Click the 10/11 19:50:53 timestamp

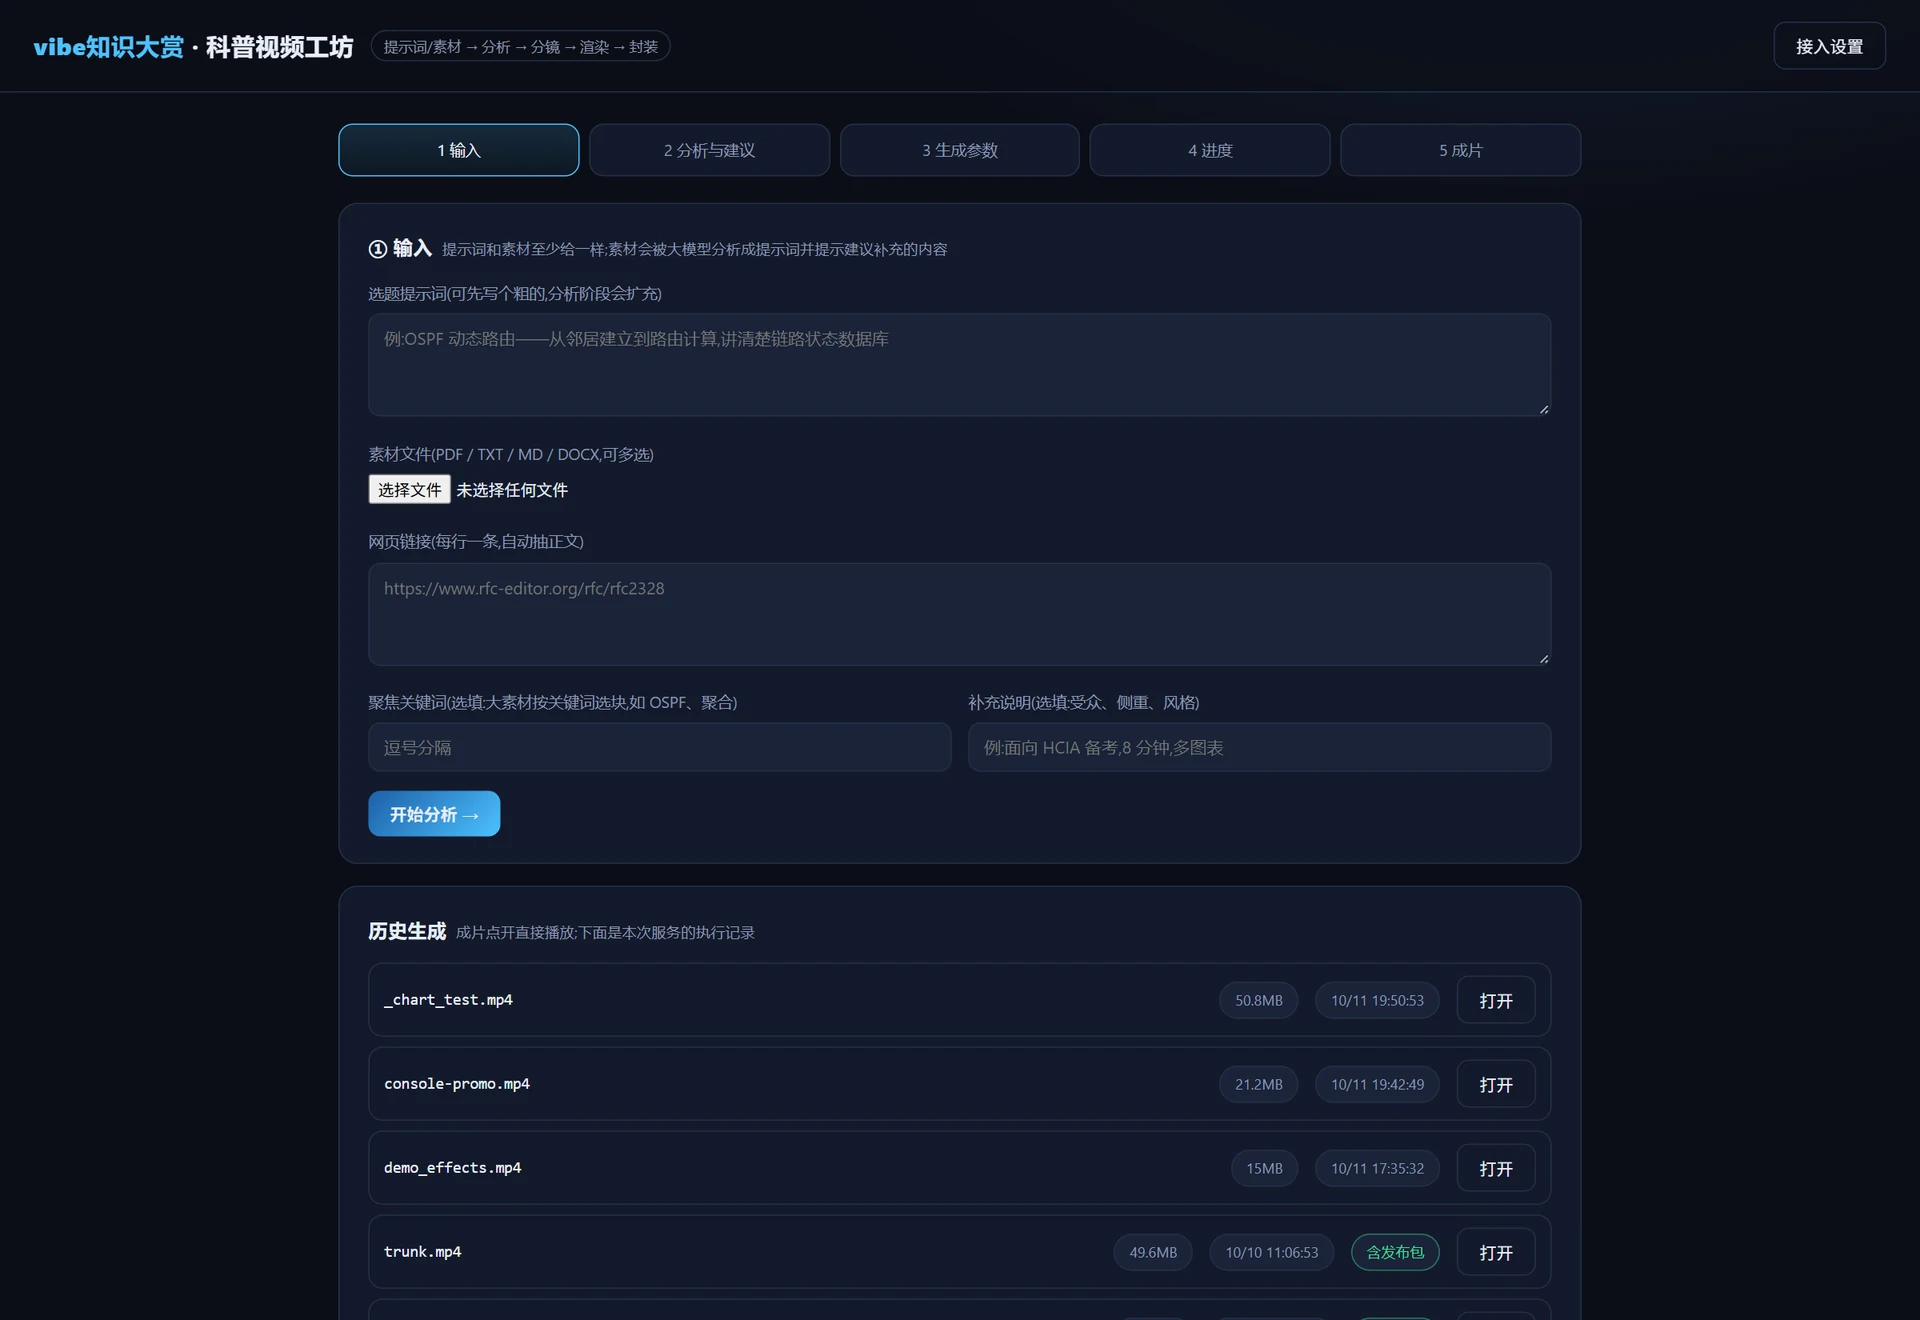(x=1377, y=1000)
